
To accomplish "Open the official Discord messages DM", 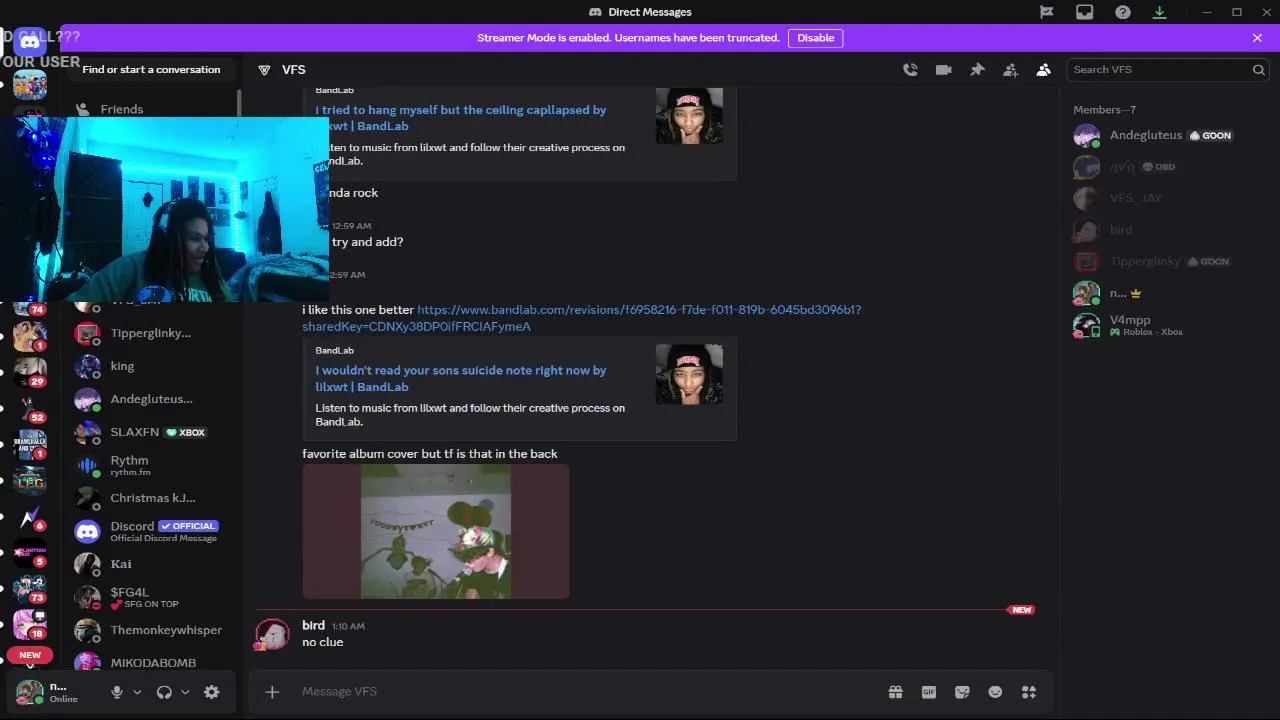I will (x=152, y=531).
